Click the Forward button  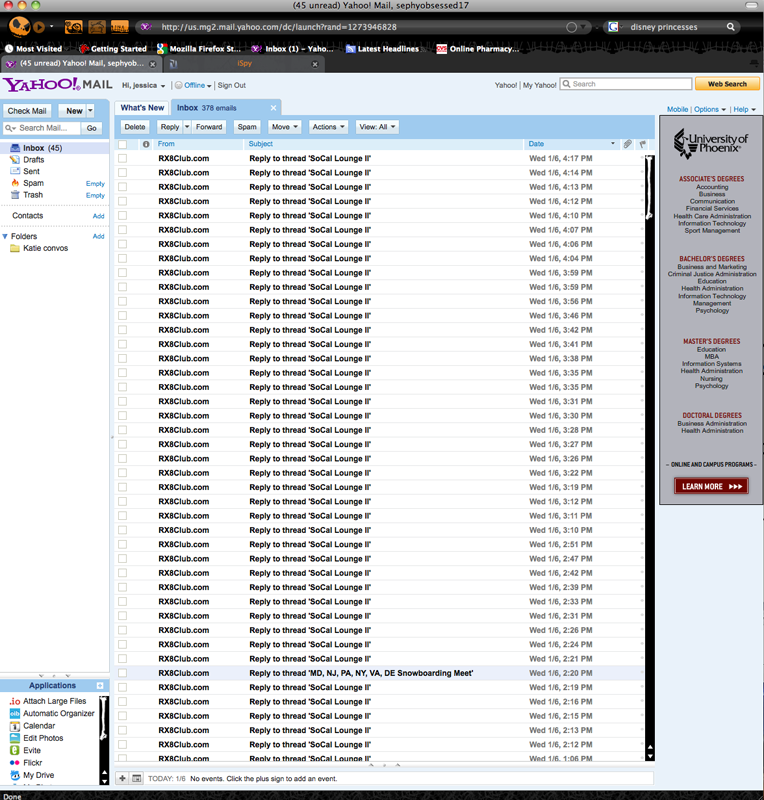209,127
